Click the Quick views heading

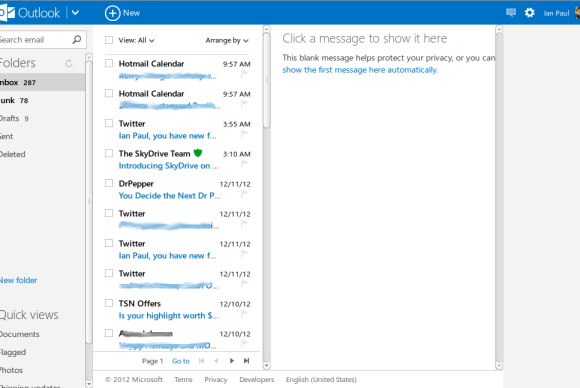click(x=29, y=315)
